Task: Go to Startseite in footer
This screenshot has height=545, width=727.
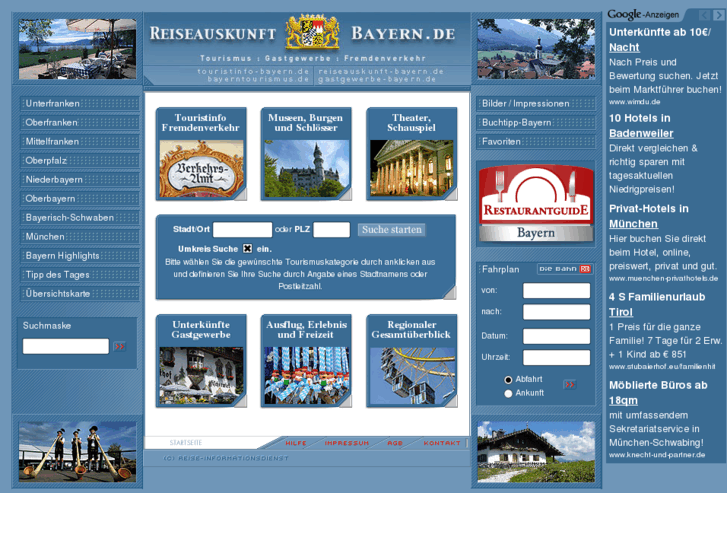Action: [185, 442]
